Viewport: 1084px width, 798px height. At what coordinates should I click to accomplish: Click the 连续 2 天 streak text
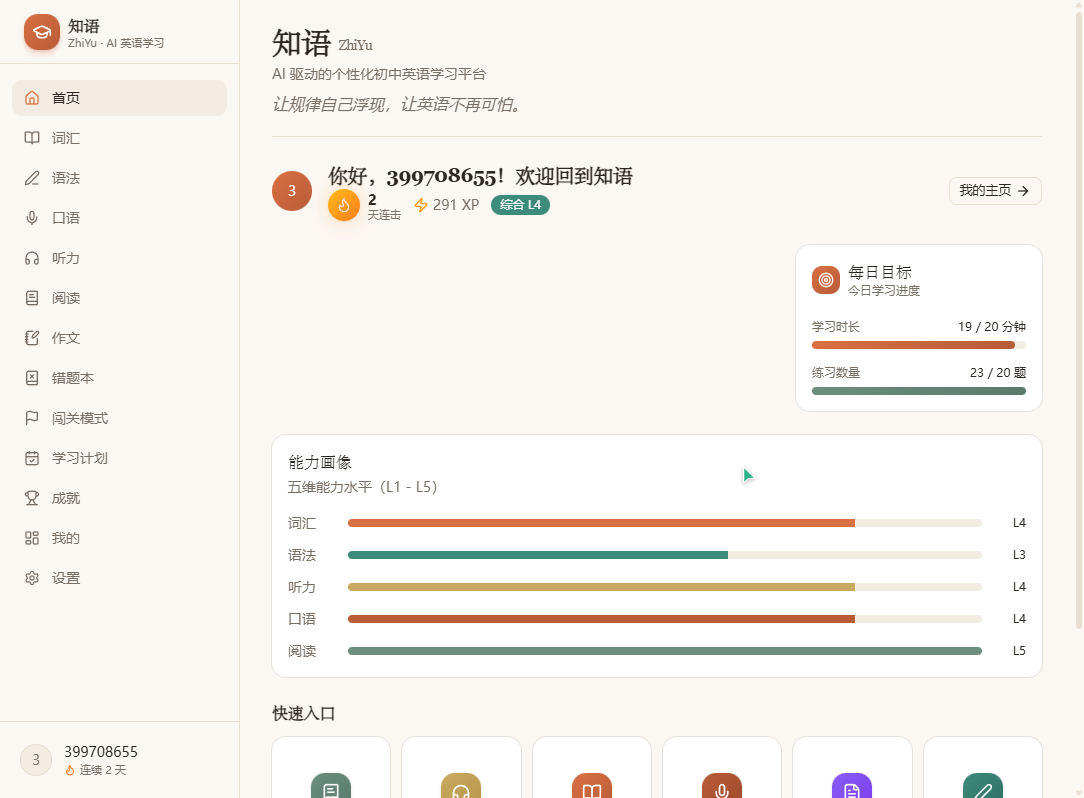(102, 770)
